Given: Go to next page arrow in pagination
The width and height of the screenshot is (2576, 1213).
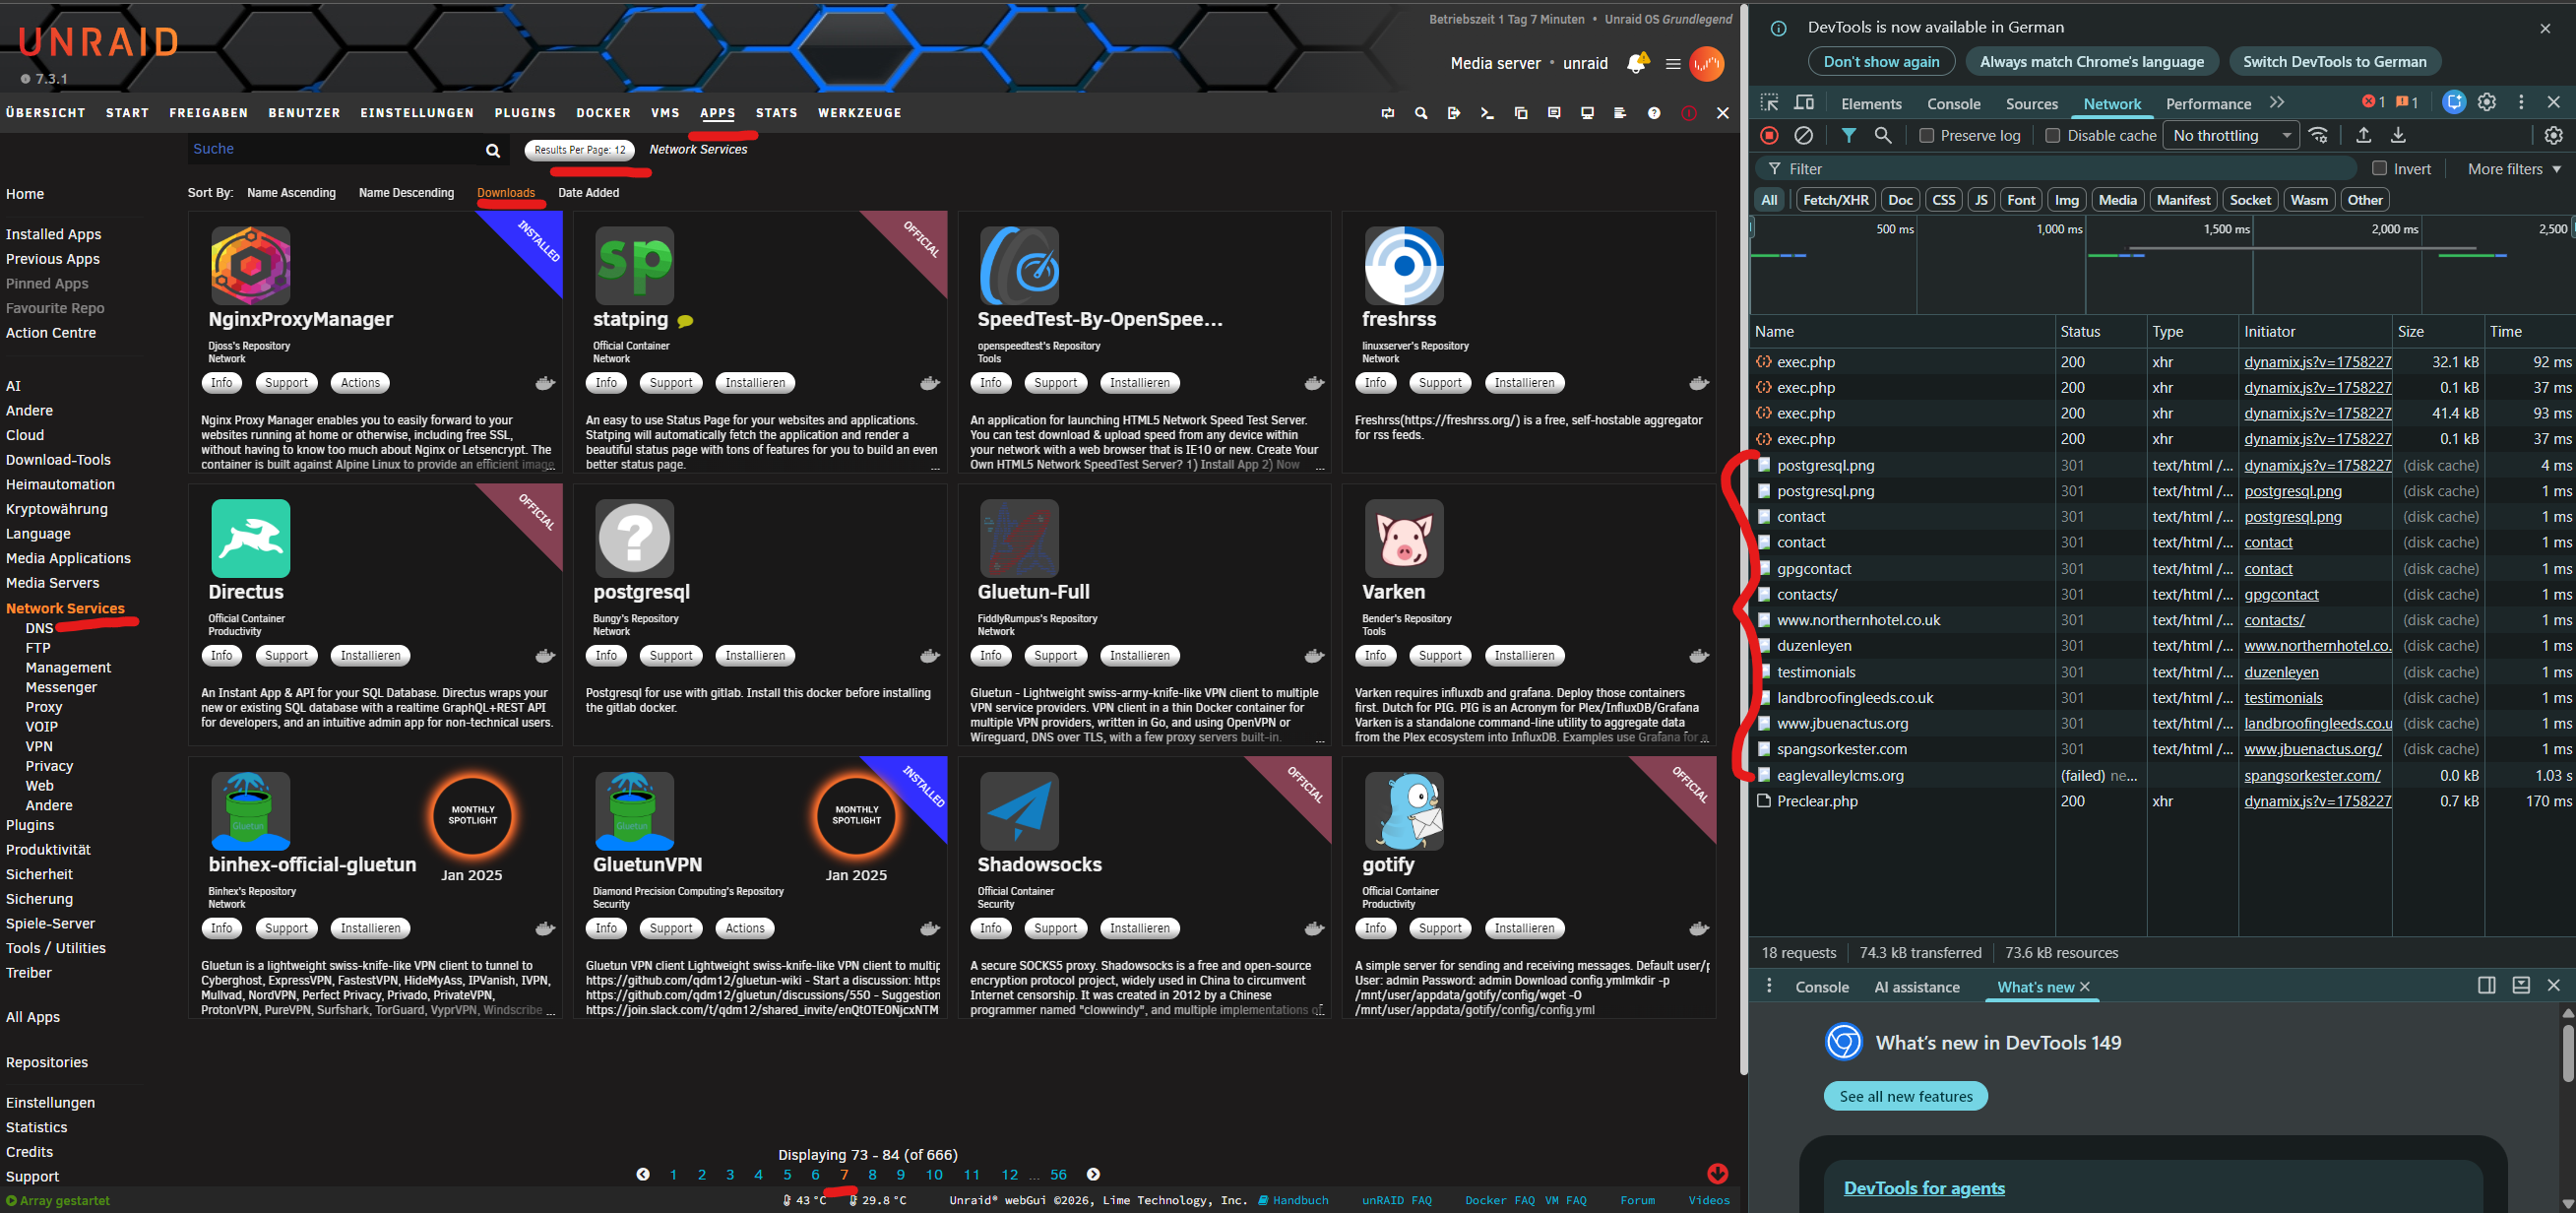Looking at the screenshot, I should pyautogui.click(x=1093, y=1174).
